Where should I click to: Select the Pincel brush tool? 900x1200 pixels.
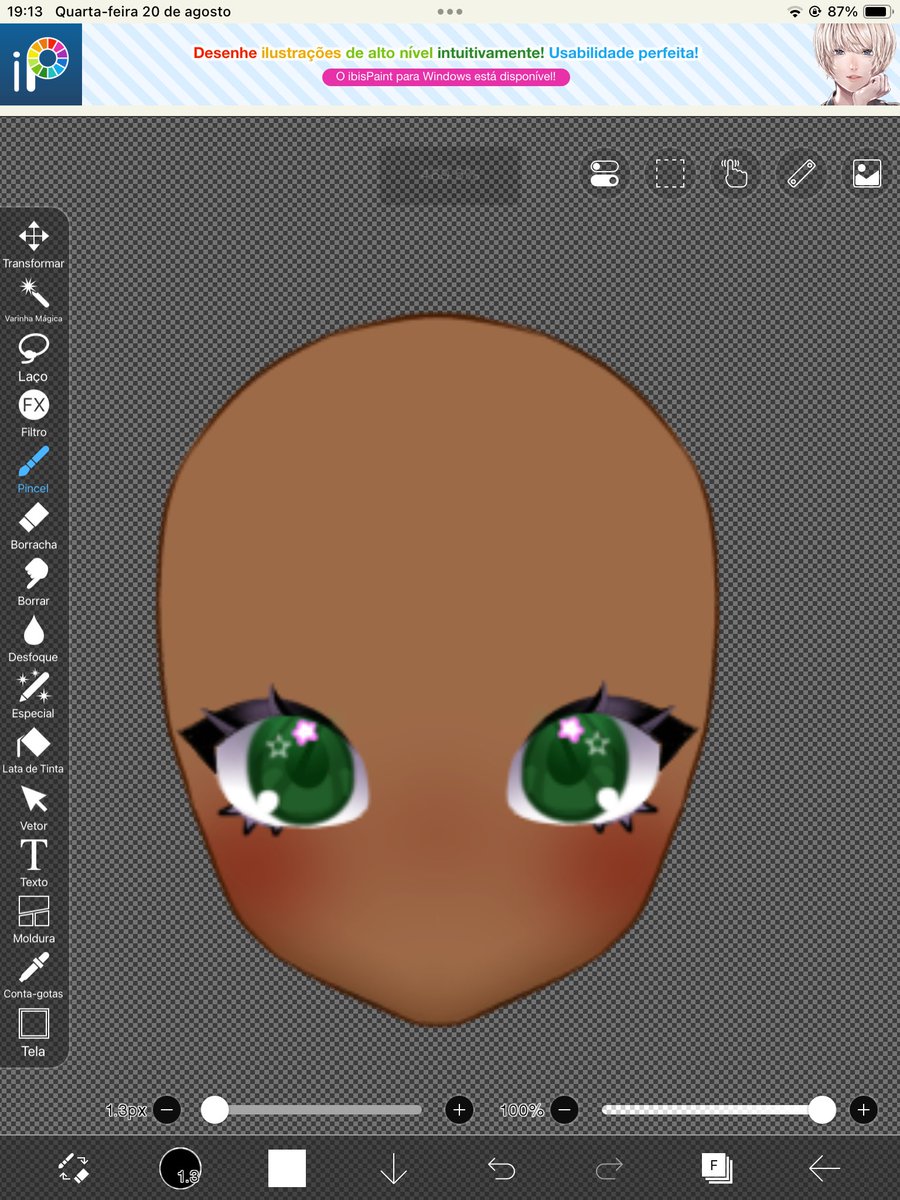pos(33,469)
